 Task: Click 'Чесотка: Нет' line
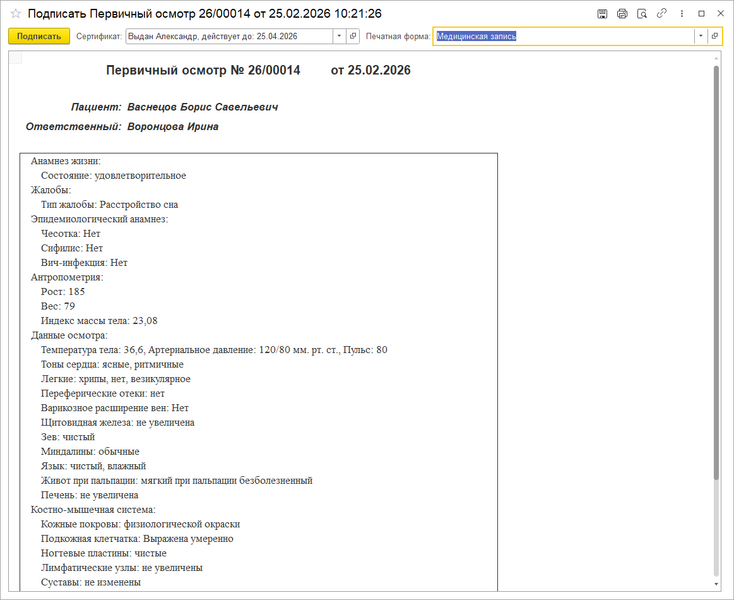70,234
